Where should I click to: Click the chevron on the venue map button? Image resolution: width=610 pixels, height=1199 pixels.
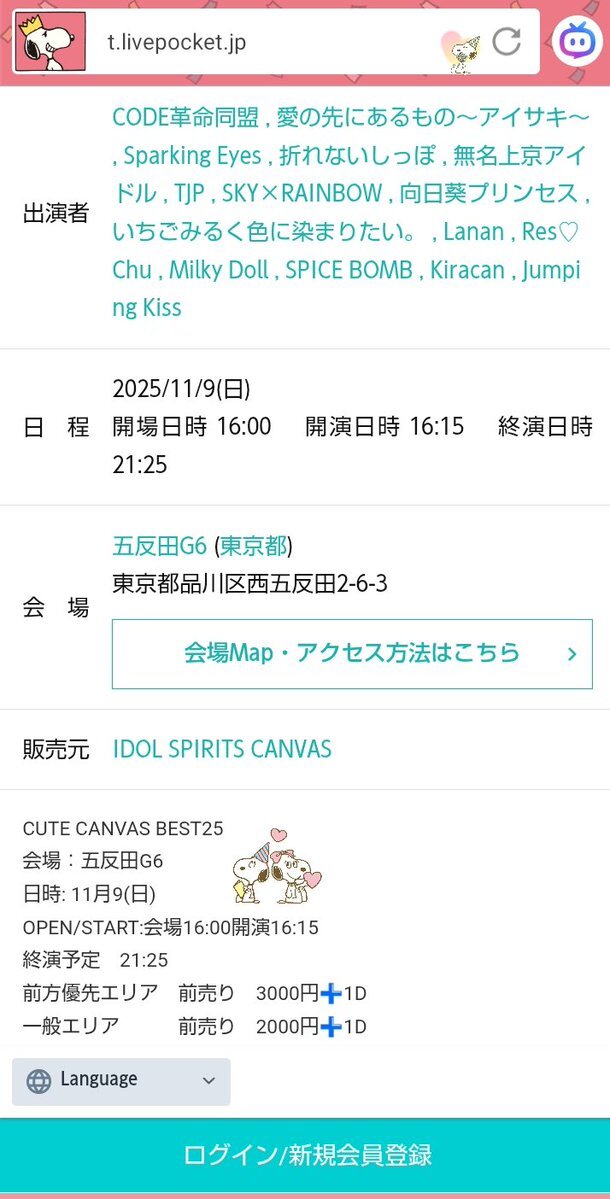pyautogui.click(x=572, y=654)
